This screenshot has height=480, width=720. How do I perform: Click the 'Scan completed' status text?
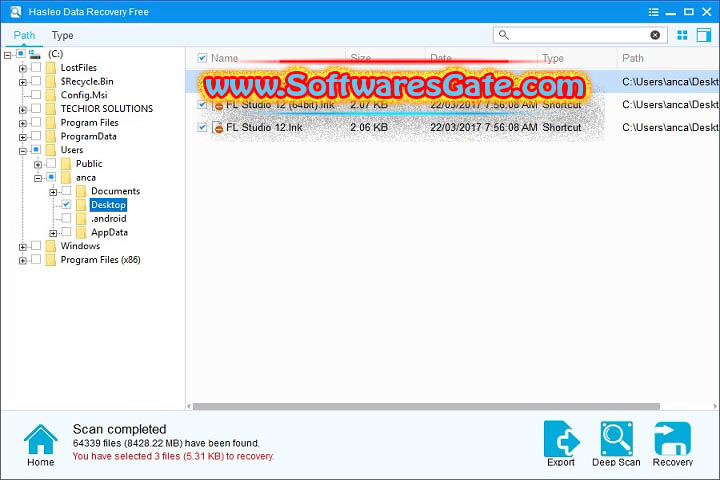coord(119,429)
